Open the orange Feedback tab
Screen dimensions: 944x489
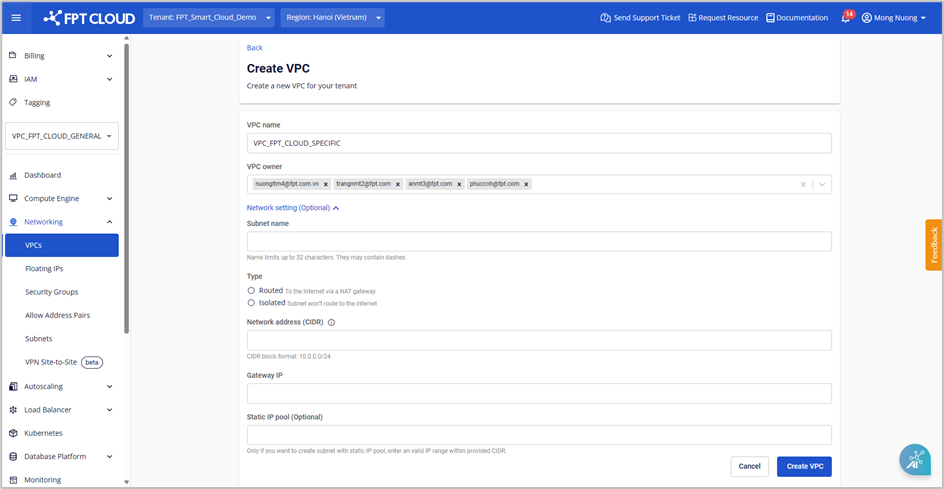coord(933,245)
